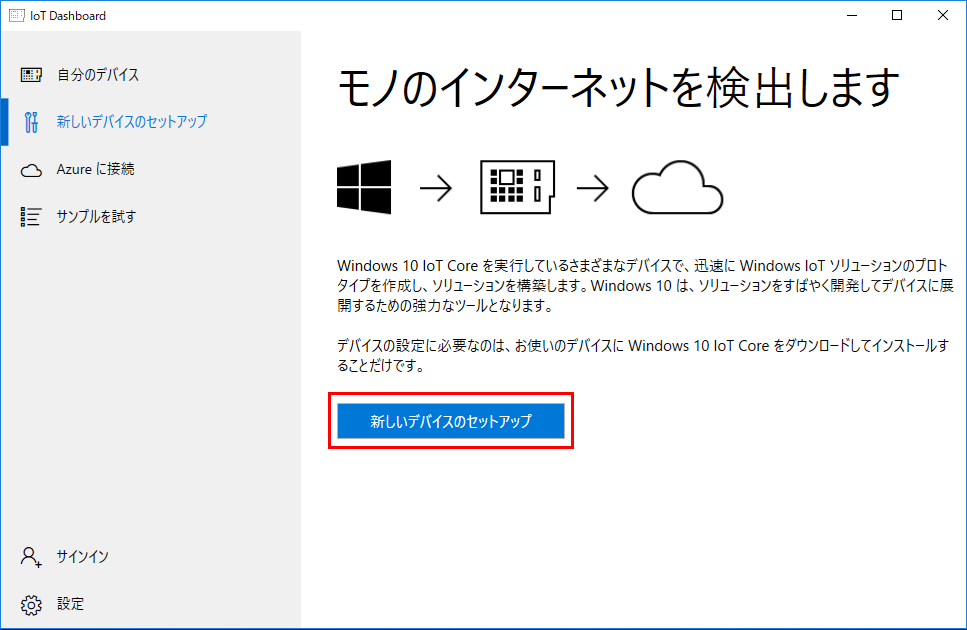Maximize the IoT Dashboard window
Image resolution: width=967 pixels, height=630 pixels.
897,15
